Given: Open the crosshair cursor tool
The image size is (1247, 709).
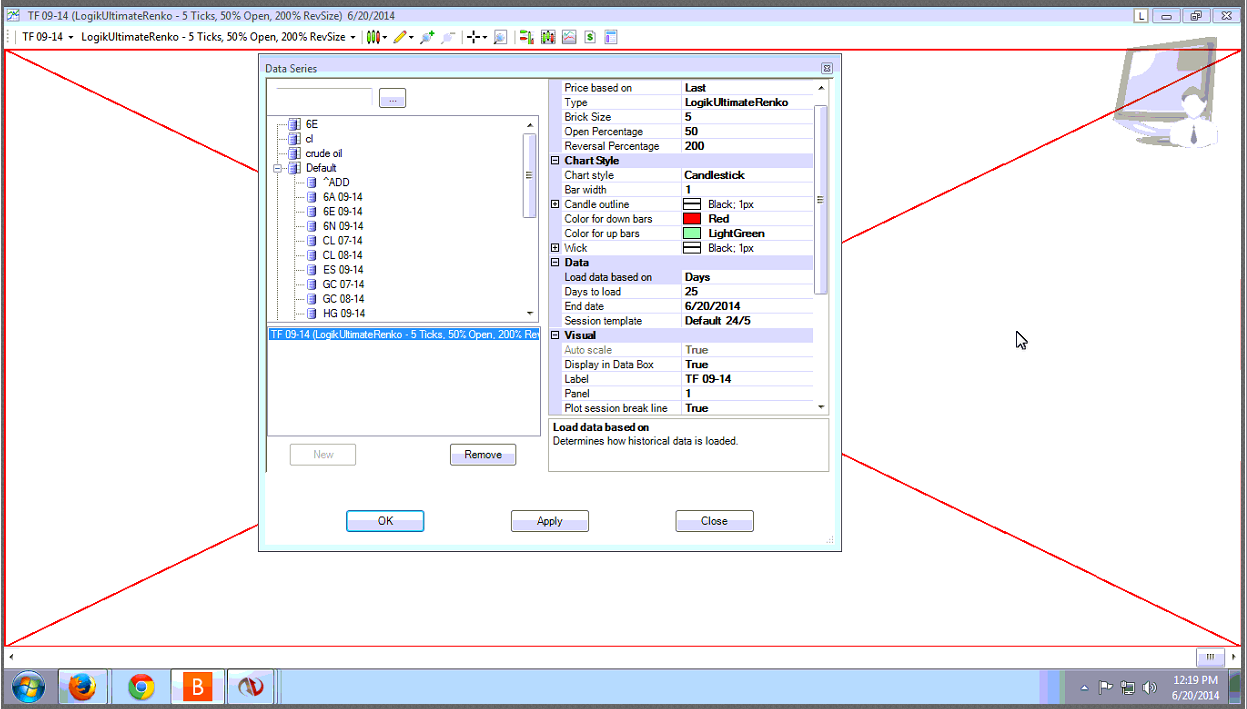Looking at the screenshot, I should click(x=475, y=37).
